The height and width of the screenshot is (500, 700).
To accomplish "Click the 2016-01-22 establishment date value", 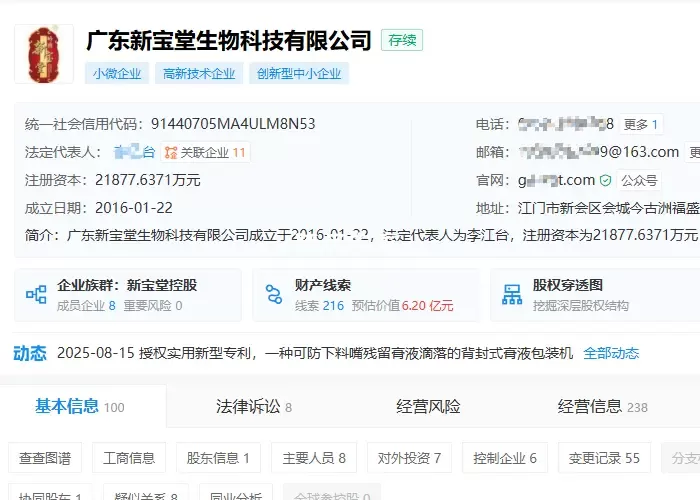I will (134, 208).
